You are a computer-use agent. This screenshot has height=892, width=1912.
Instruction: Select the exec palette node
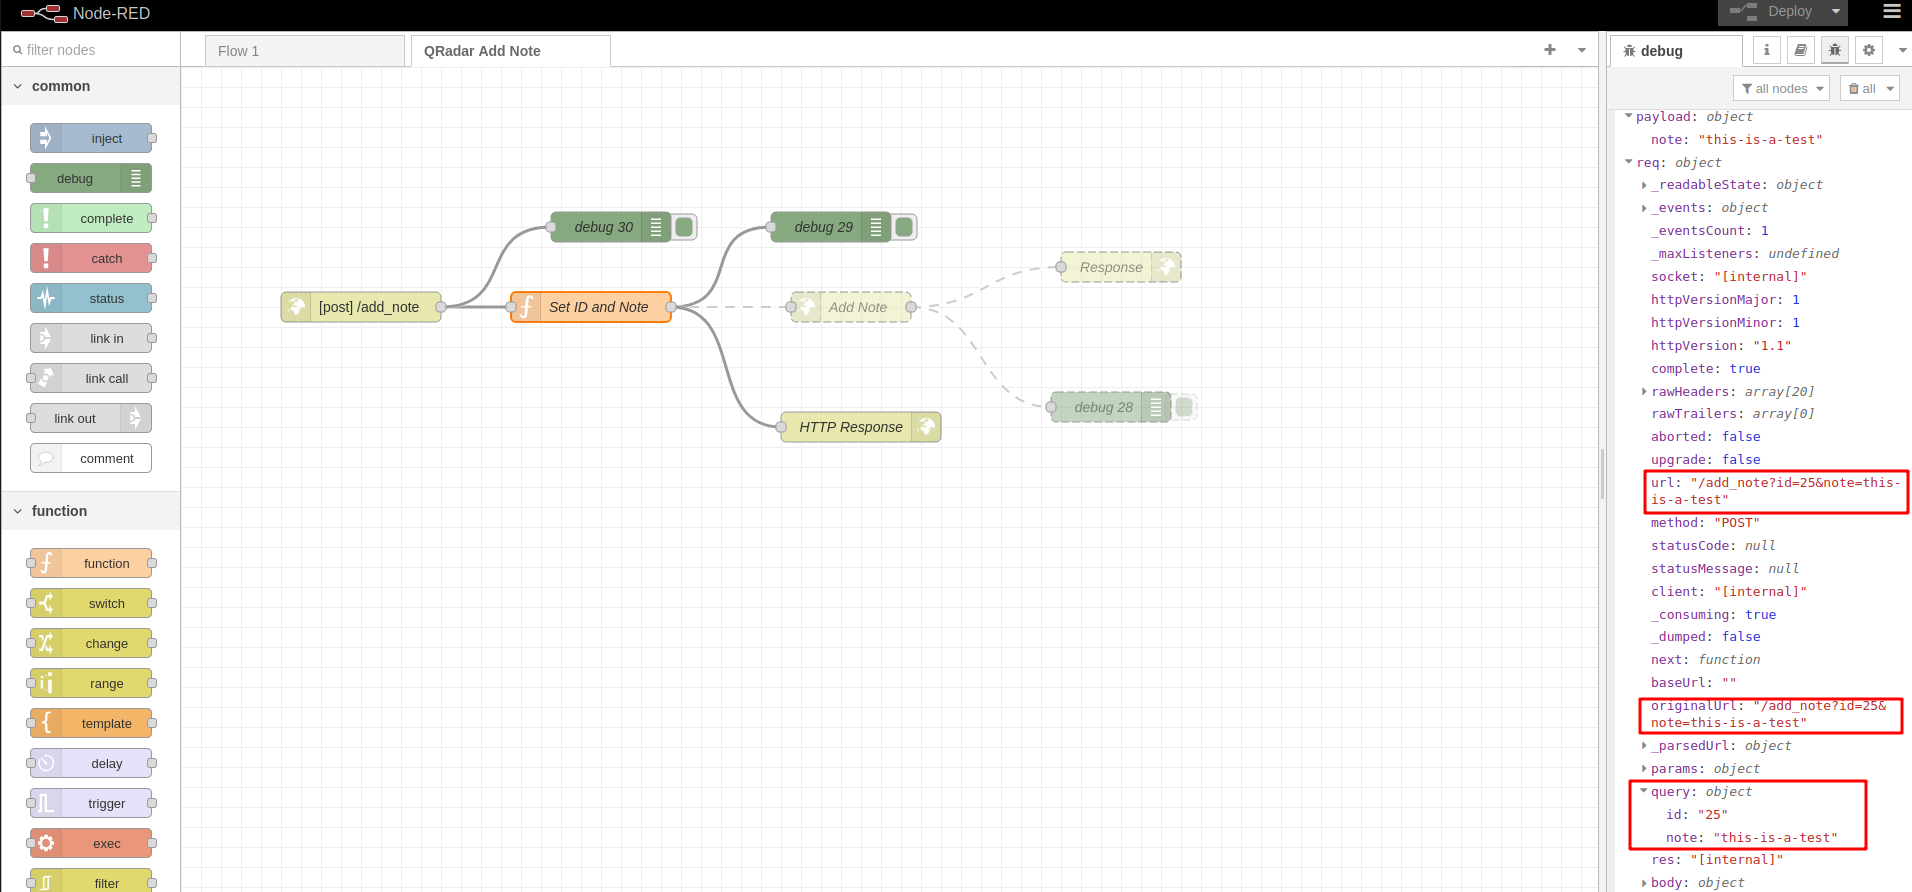coord(91,843)
